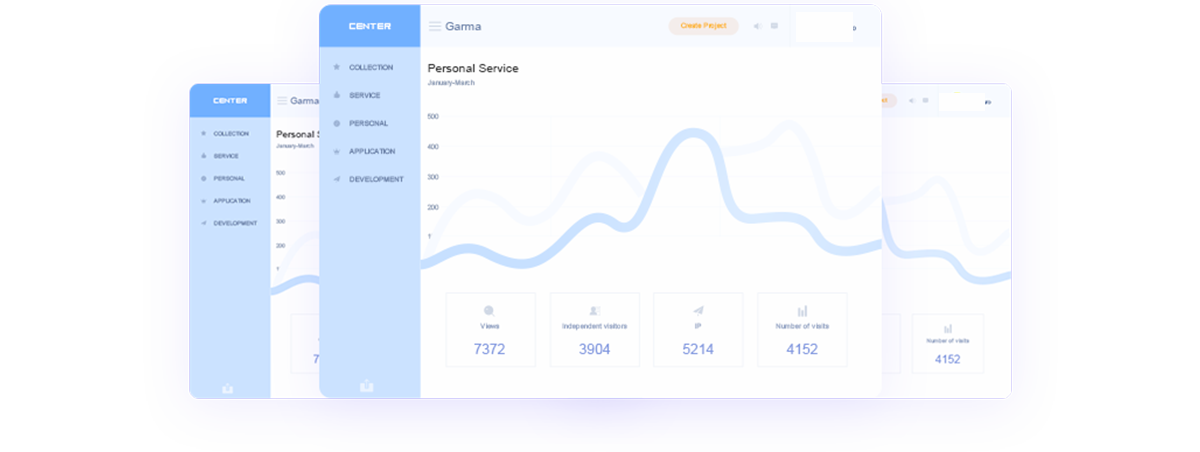Open DEVELOPMENT in the front window sidebar
Viewport: 1200px width, 452px height.
[375, 179]
